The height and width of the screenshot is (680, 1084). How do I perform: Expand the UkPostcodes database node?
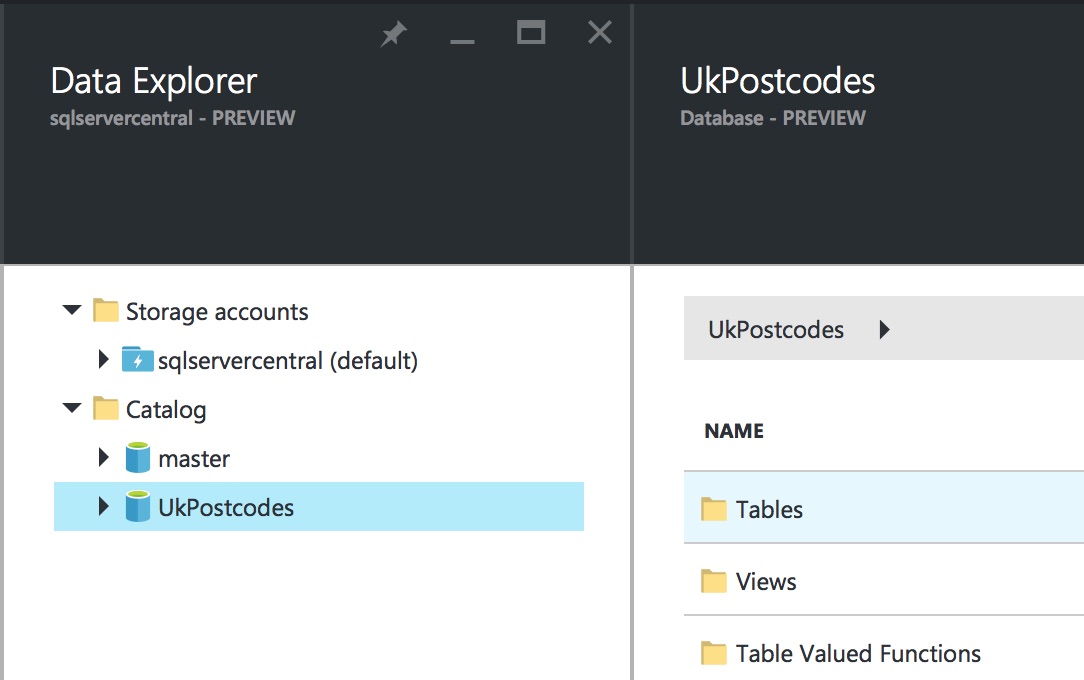pyautogui.click(x=103, y=507)
